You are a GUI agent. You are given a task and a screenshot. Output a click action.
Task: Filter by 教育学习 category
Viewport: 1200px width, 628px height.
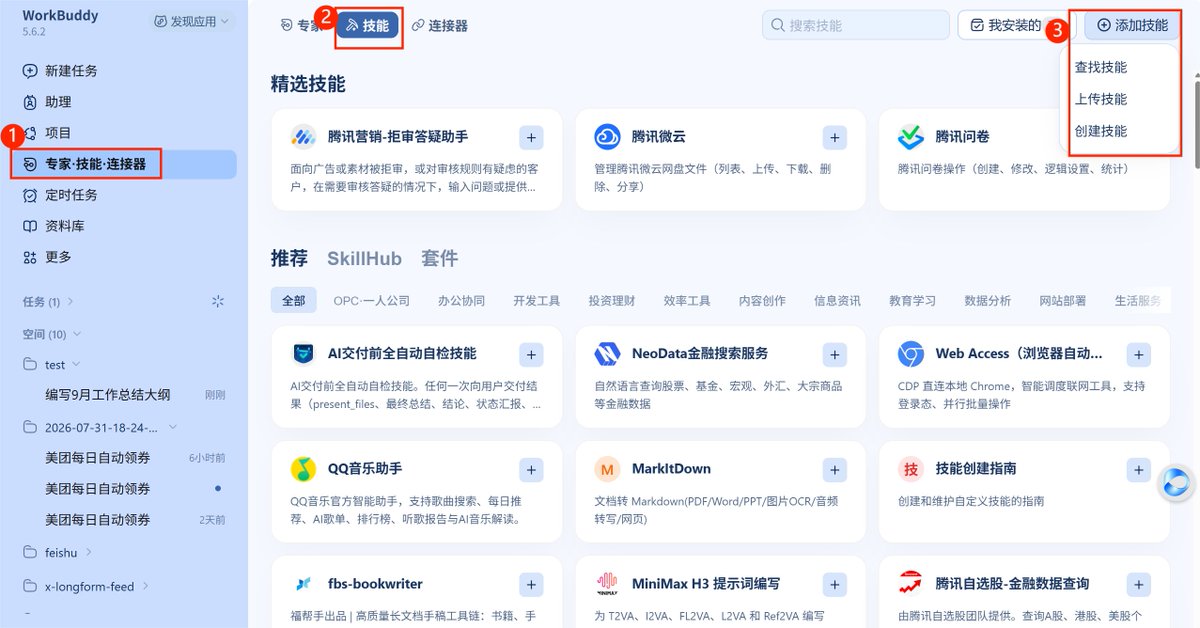click(x=912, y=300)
